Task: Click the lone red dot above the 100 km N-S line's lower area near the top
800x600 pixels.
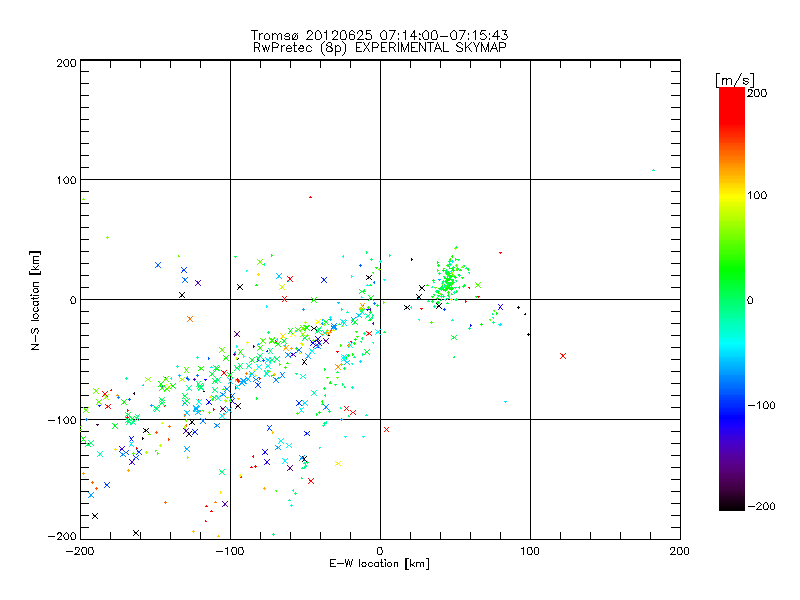Action: pyautogui.click(x=310, y=197)
